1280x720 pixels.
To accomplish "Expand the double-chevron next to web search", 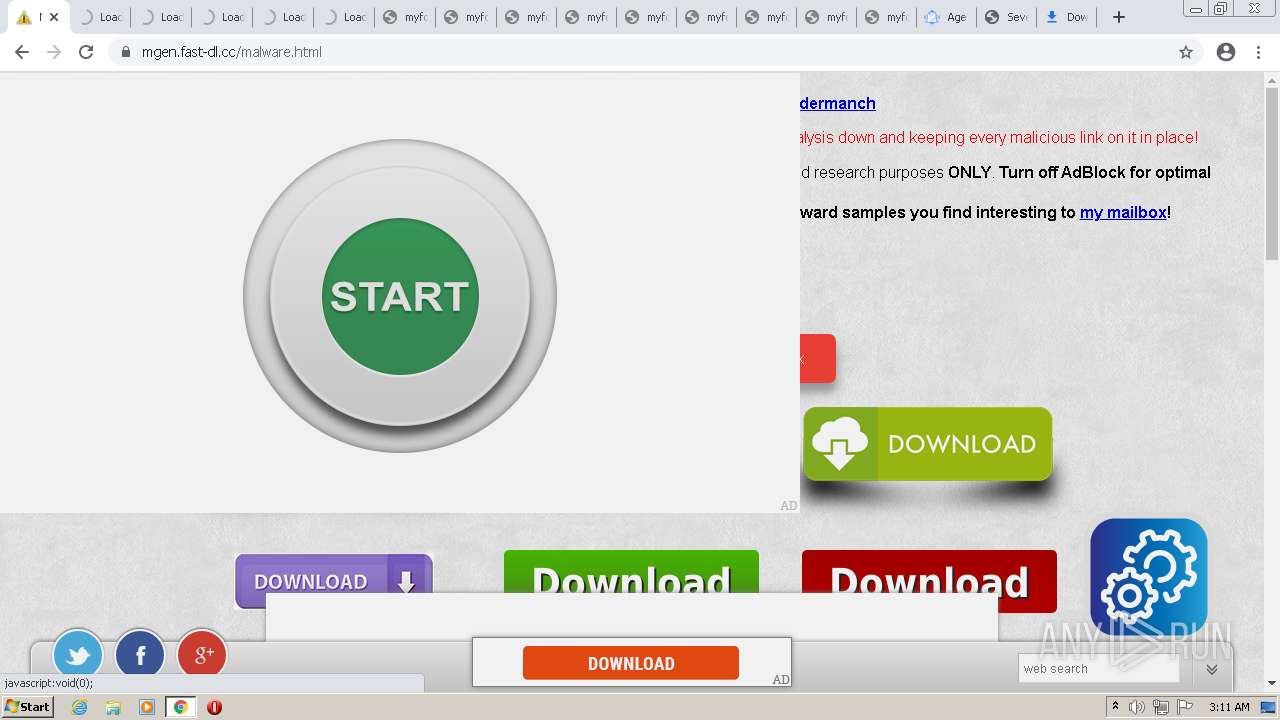I will [x=1212, y=669].
